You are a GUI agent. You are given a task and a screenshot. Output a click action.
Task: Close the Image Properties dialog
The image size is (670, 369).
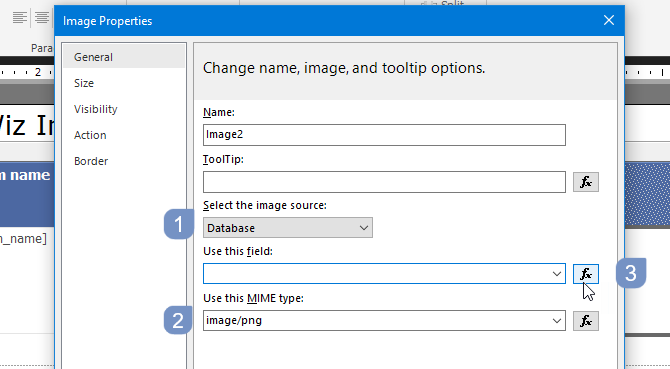point(609,20)
